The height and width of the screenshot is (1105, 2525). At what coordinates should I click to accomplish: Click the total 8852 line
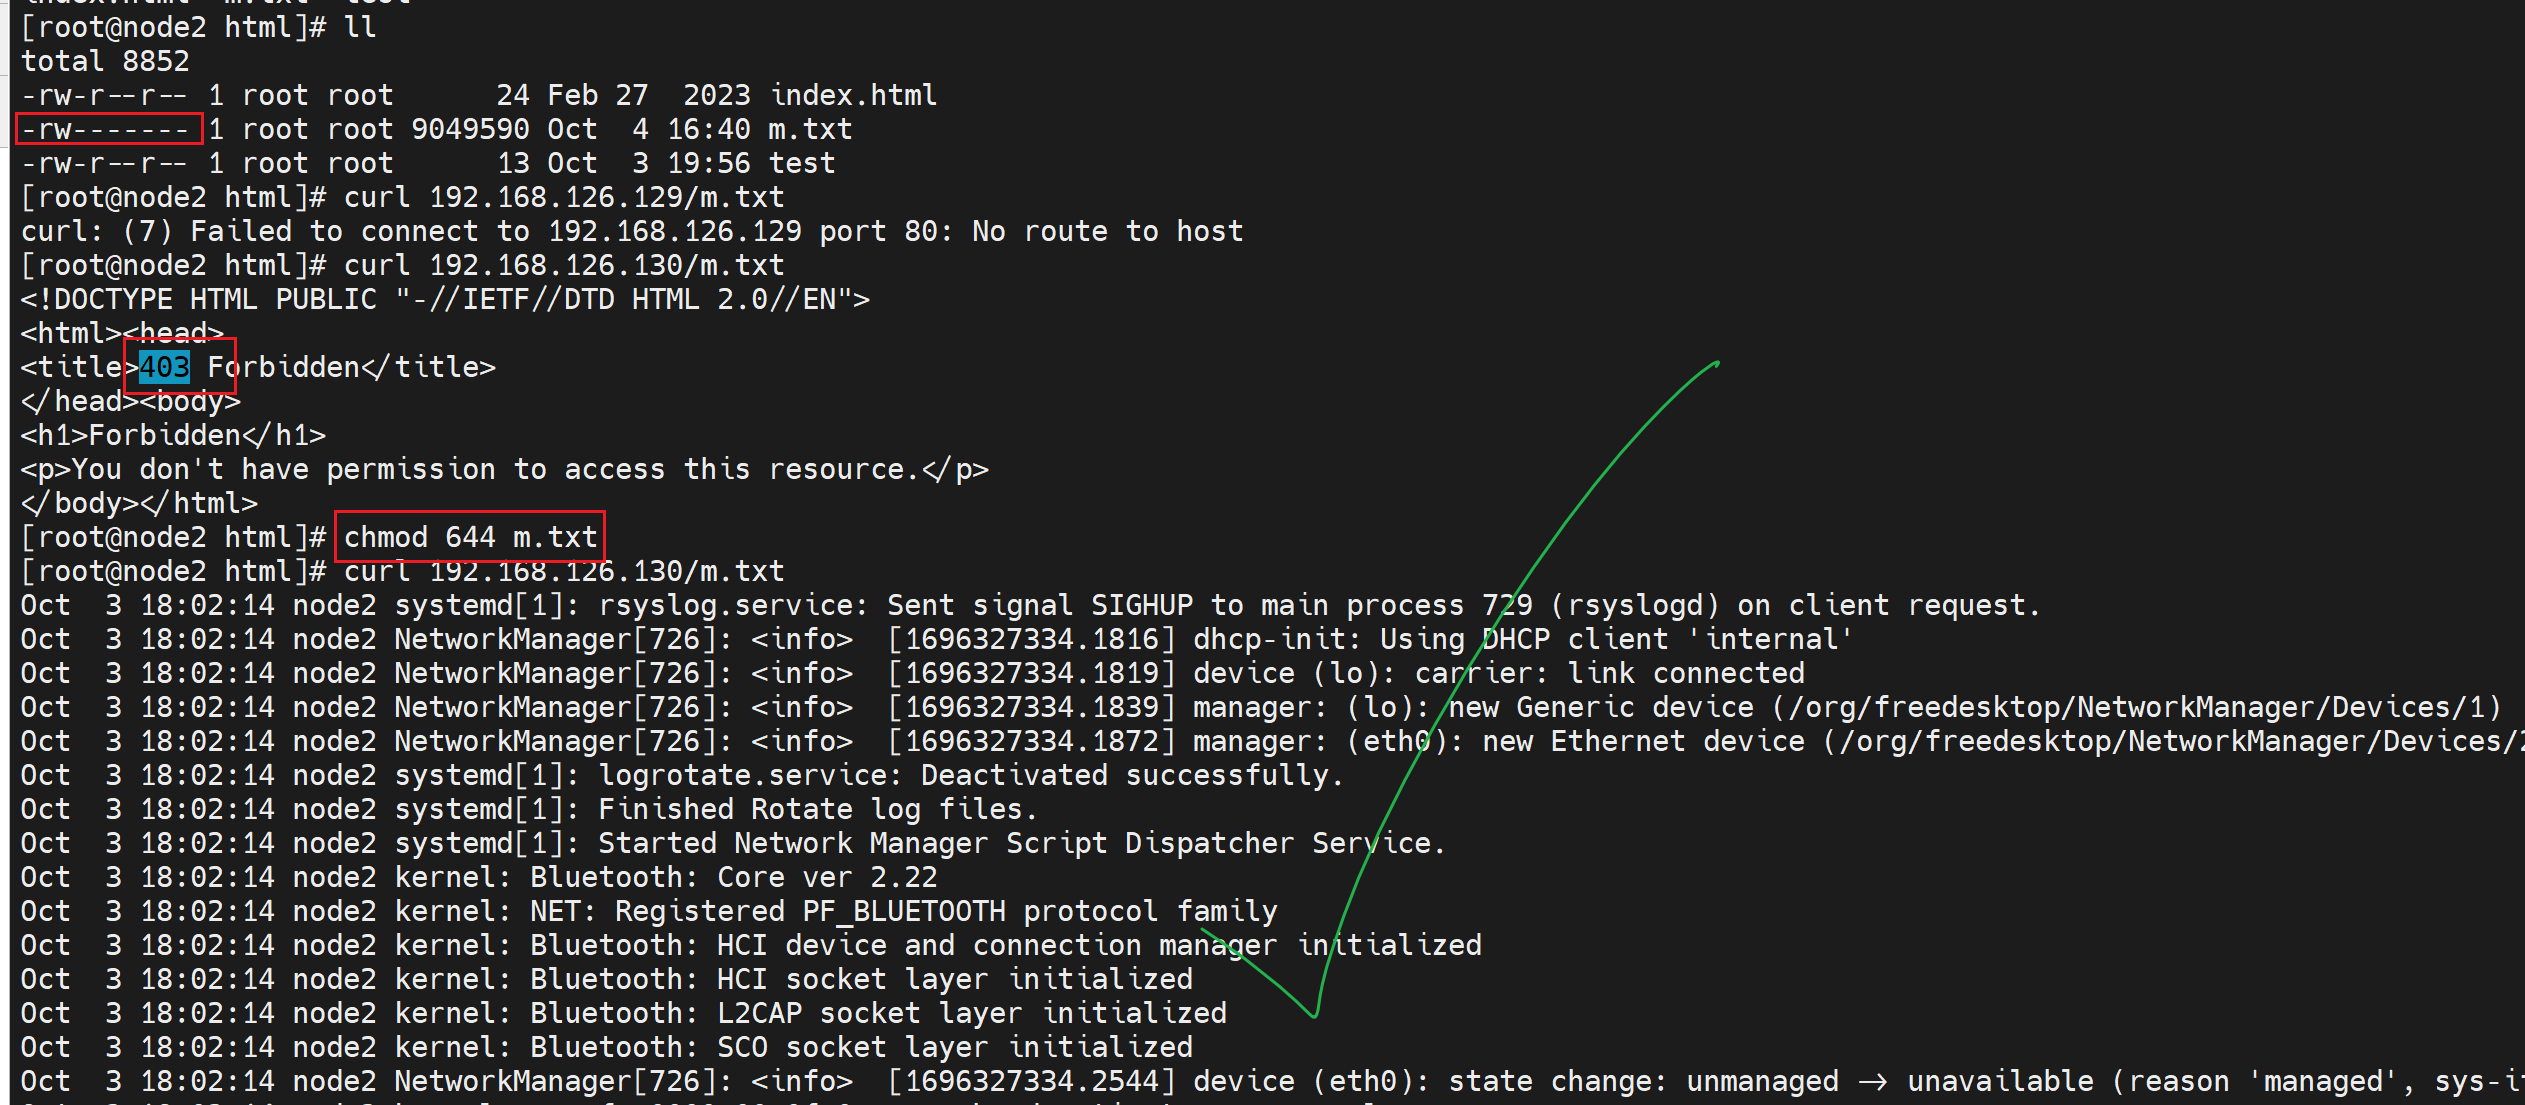105,62
